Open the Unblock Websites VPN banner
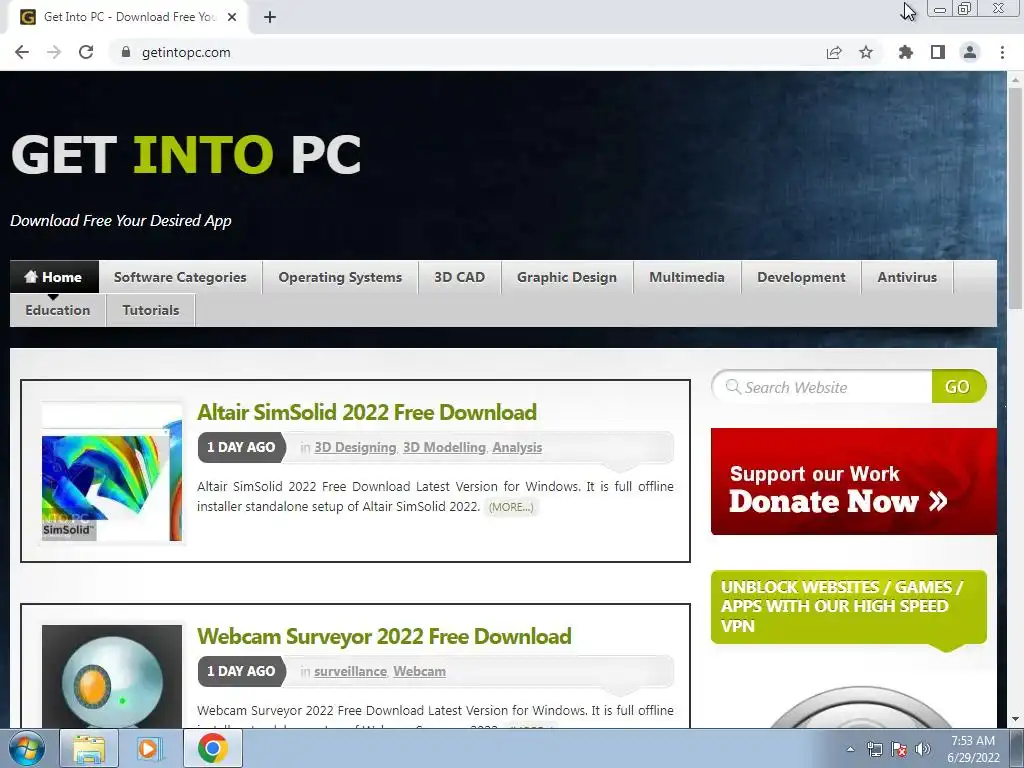1024x768 pixels. [848, 607]
